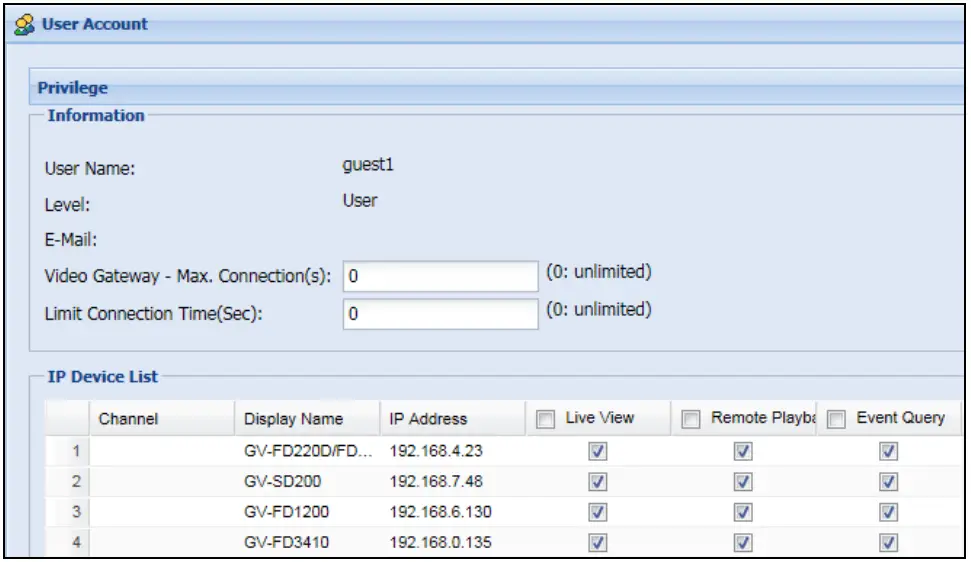Click the IP Address column header

pyautogui.click(x=453, y=419)
